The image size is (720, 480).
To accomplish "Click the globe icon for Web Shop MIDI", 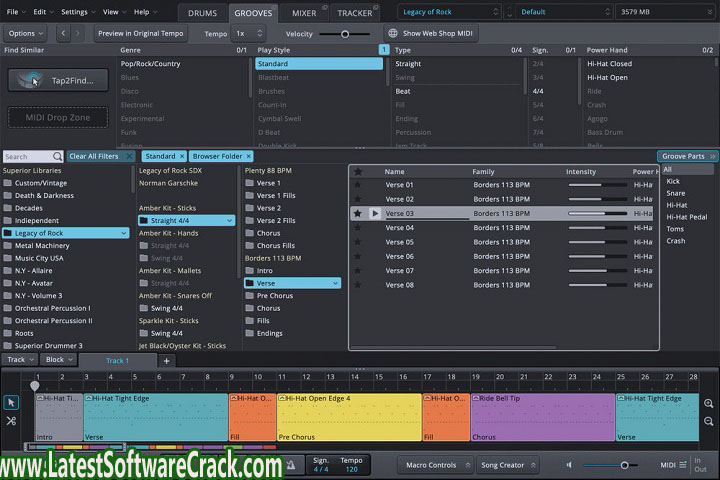I will [393, 33].
